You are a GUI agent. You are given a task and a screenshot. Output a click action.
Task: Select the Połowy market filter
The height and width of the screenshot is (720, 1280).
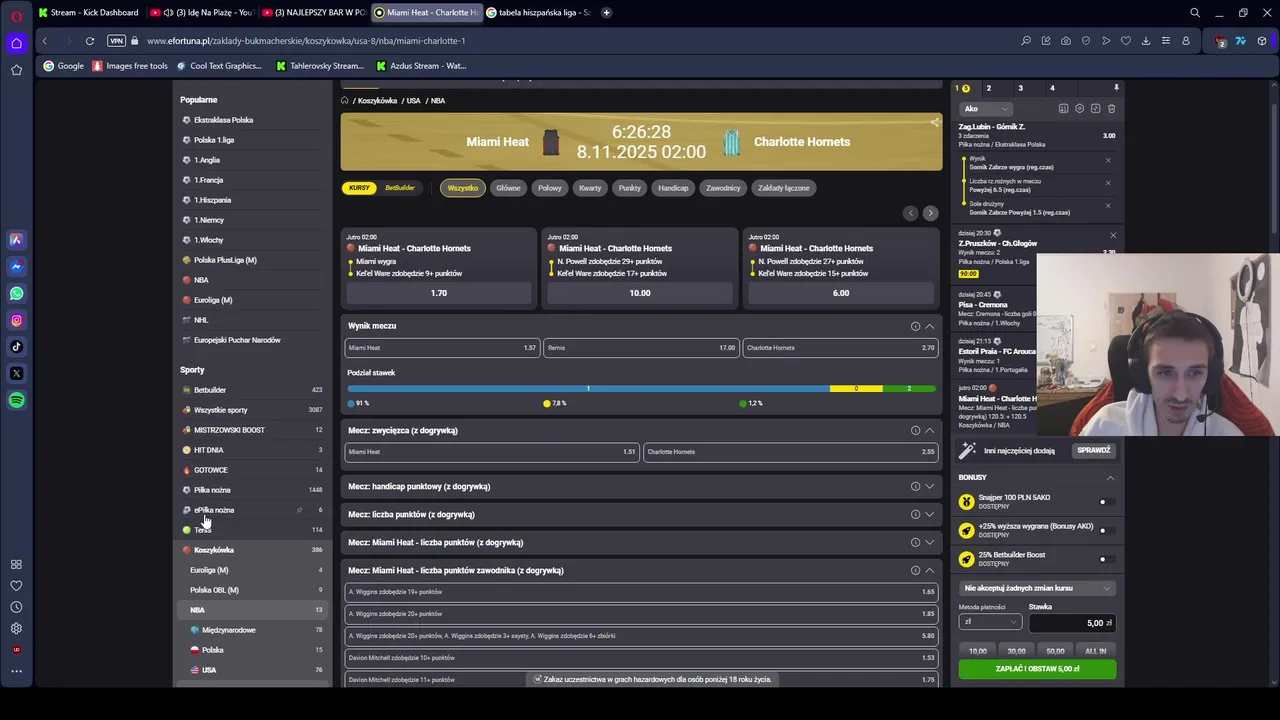pyautogui.click(x=550, y=188)
